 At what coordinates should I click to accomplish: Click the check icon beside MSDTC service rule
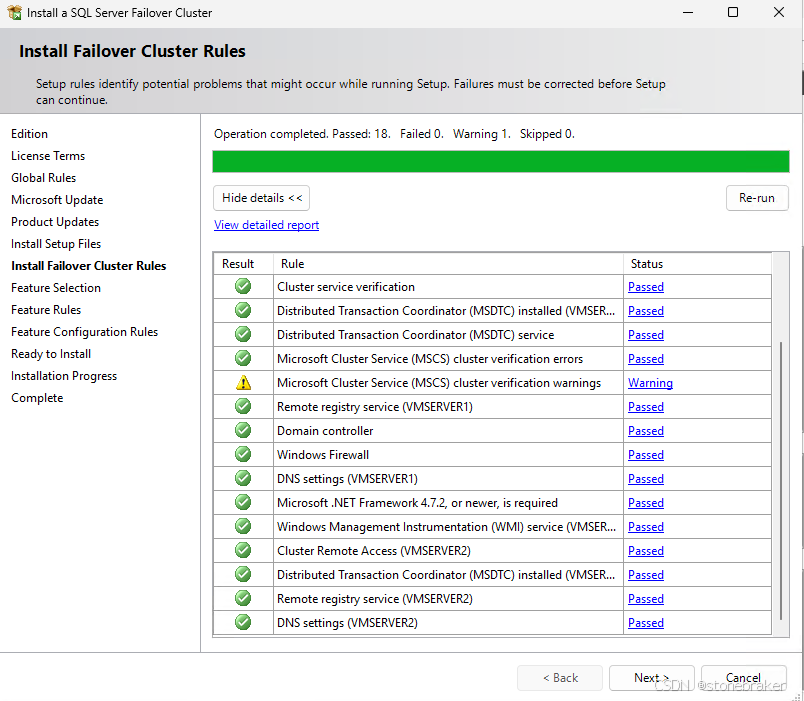[x=243, y=334]
